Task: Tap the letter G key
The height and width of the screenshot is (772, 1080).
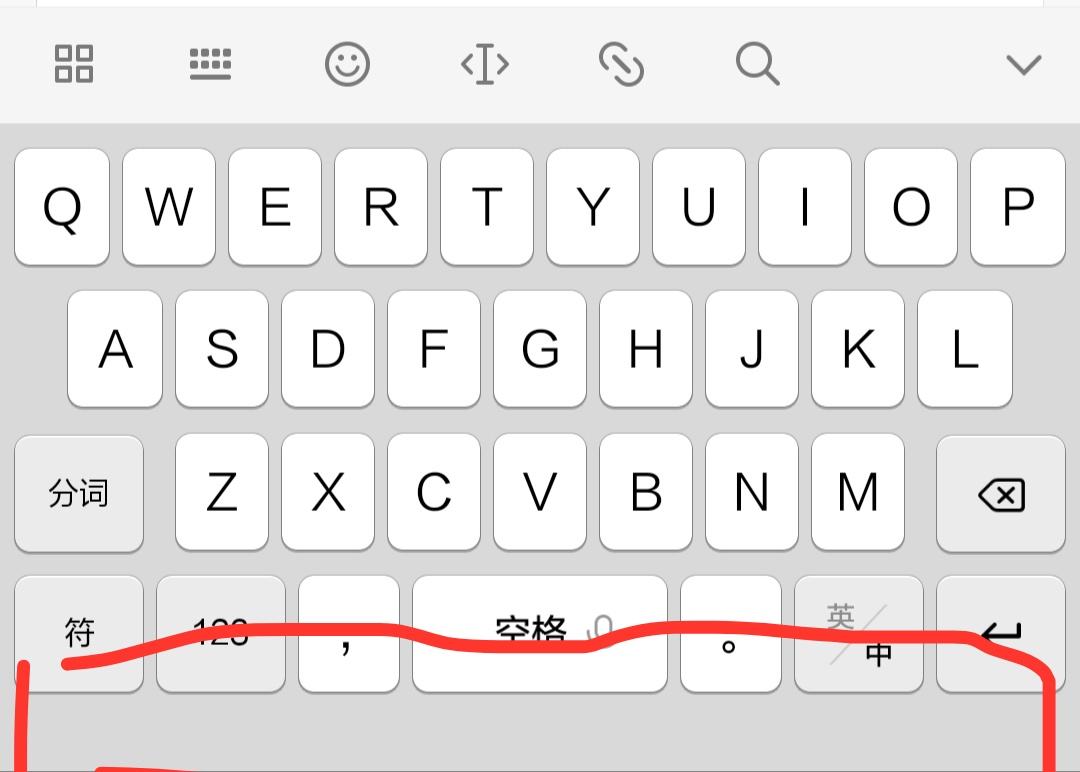Action: point(540,348)
